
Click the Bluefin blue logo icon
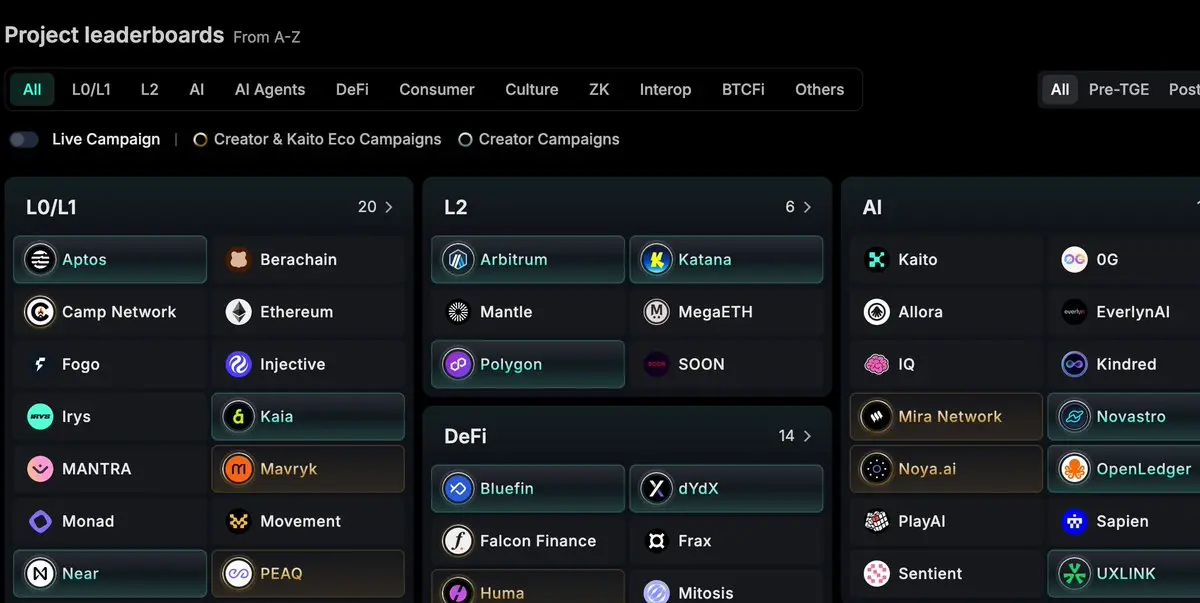tap(458, 489)
